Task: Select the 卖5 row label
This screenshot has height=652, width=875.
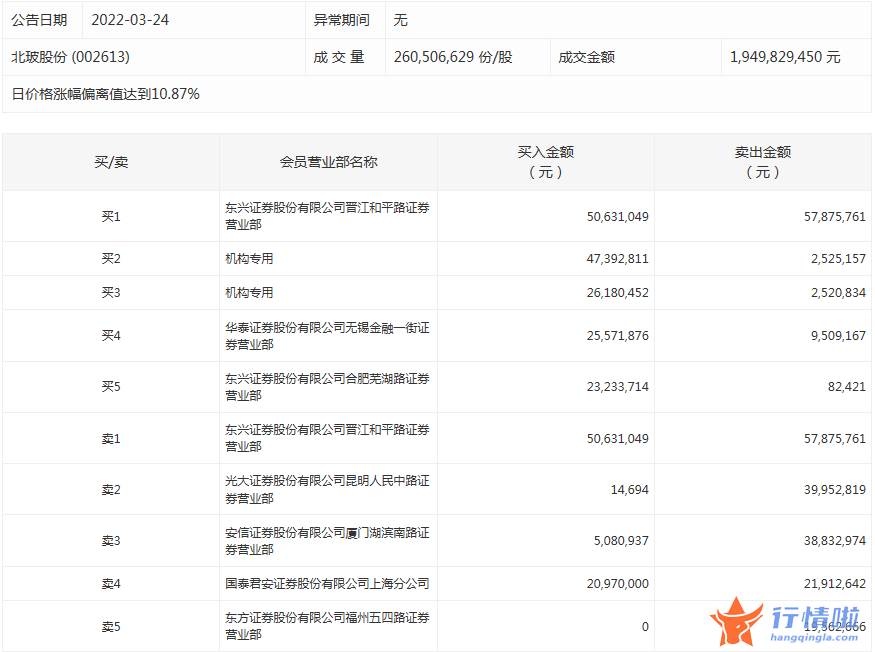Action: 111,626
